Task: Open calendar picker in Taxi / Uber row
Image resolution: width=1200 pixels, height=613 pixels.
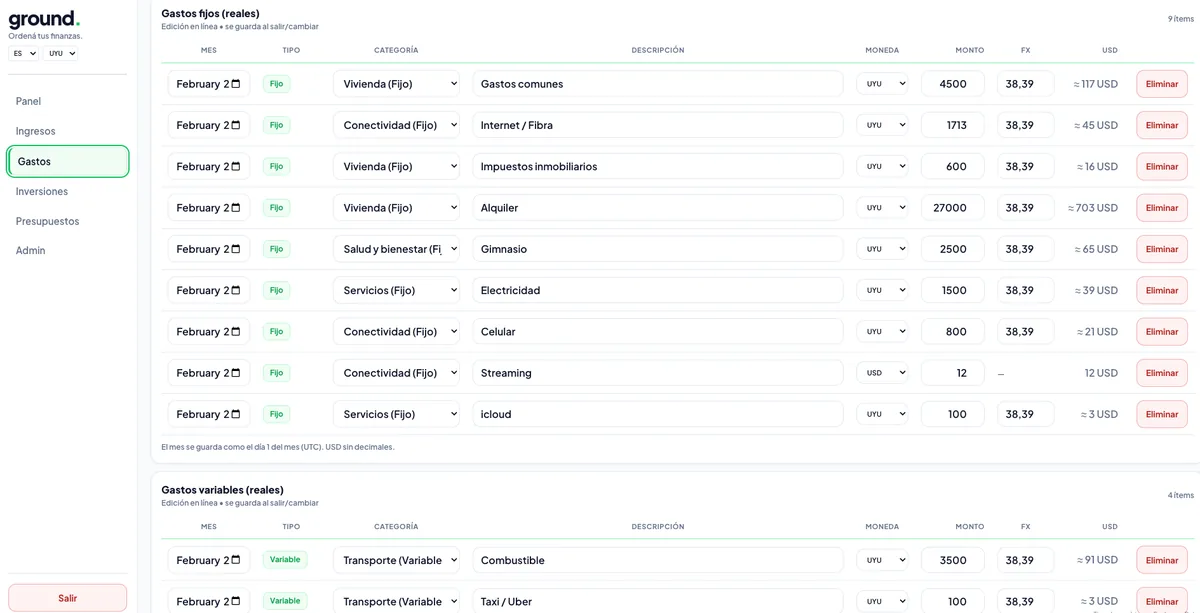Action: (236, 601)
